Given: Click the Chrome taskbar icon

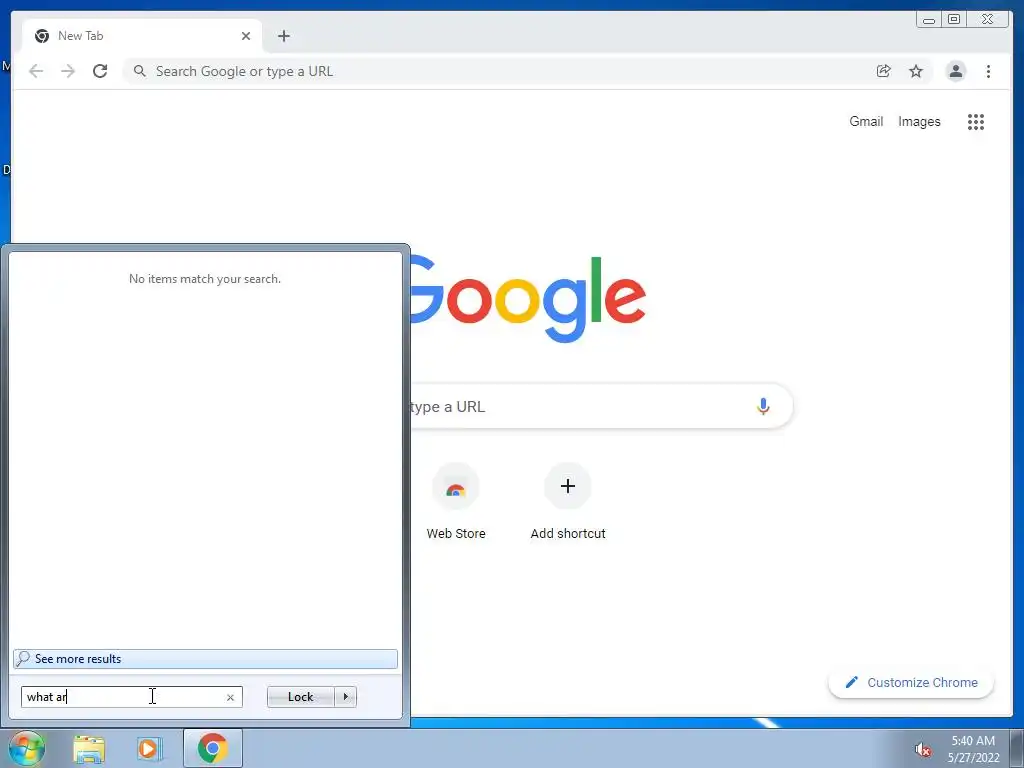Looking at the screenshot, I should tap(213, 748).
